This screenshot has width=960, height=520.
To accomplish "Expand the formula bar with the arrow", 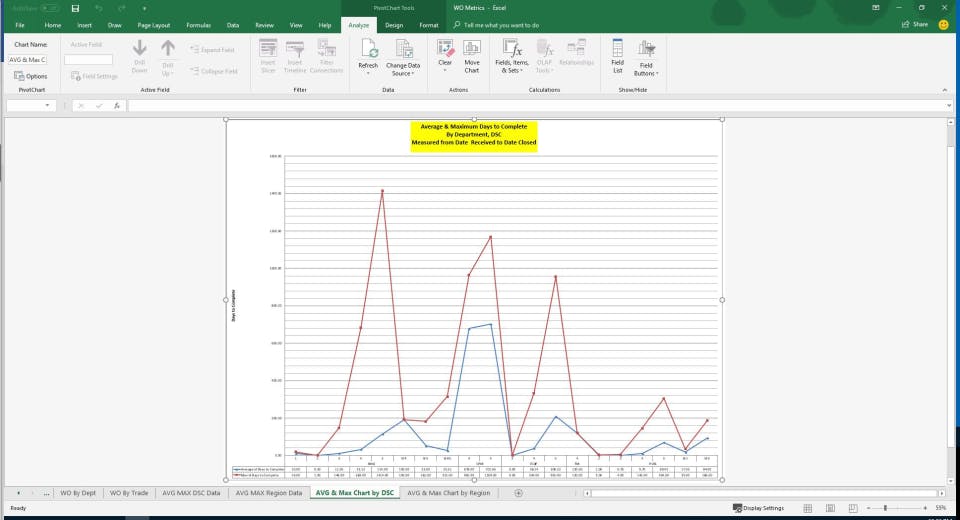I will [x=949, y=105].
